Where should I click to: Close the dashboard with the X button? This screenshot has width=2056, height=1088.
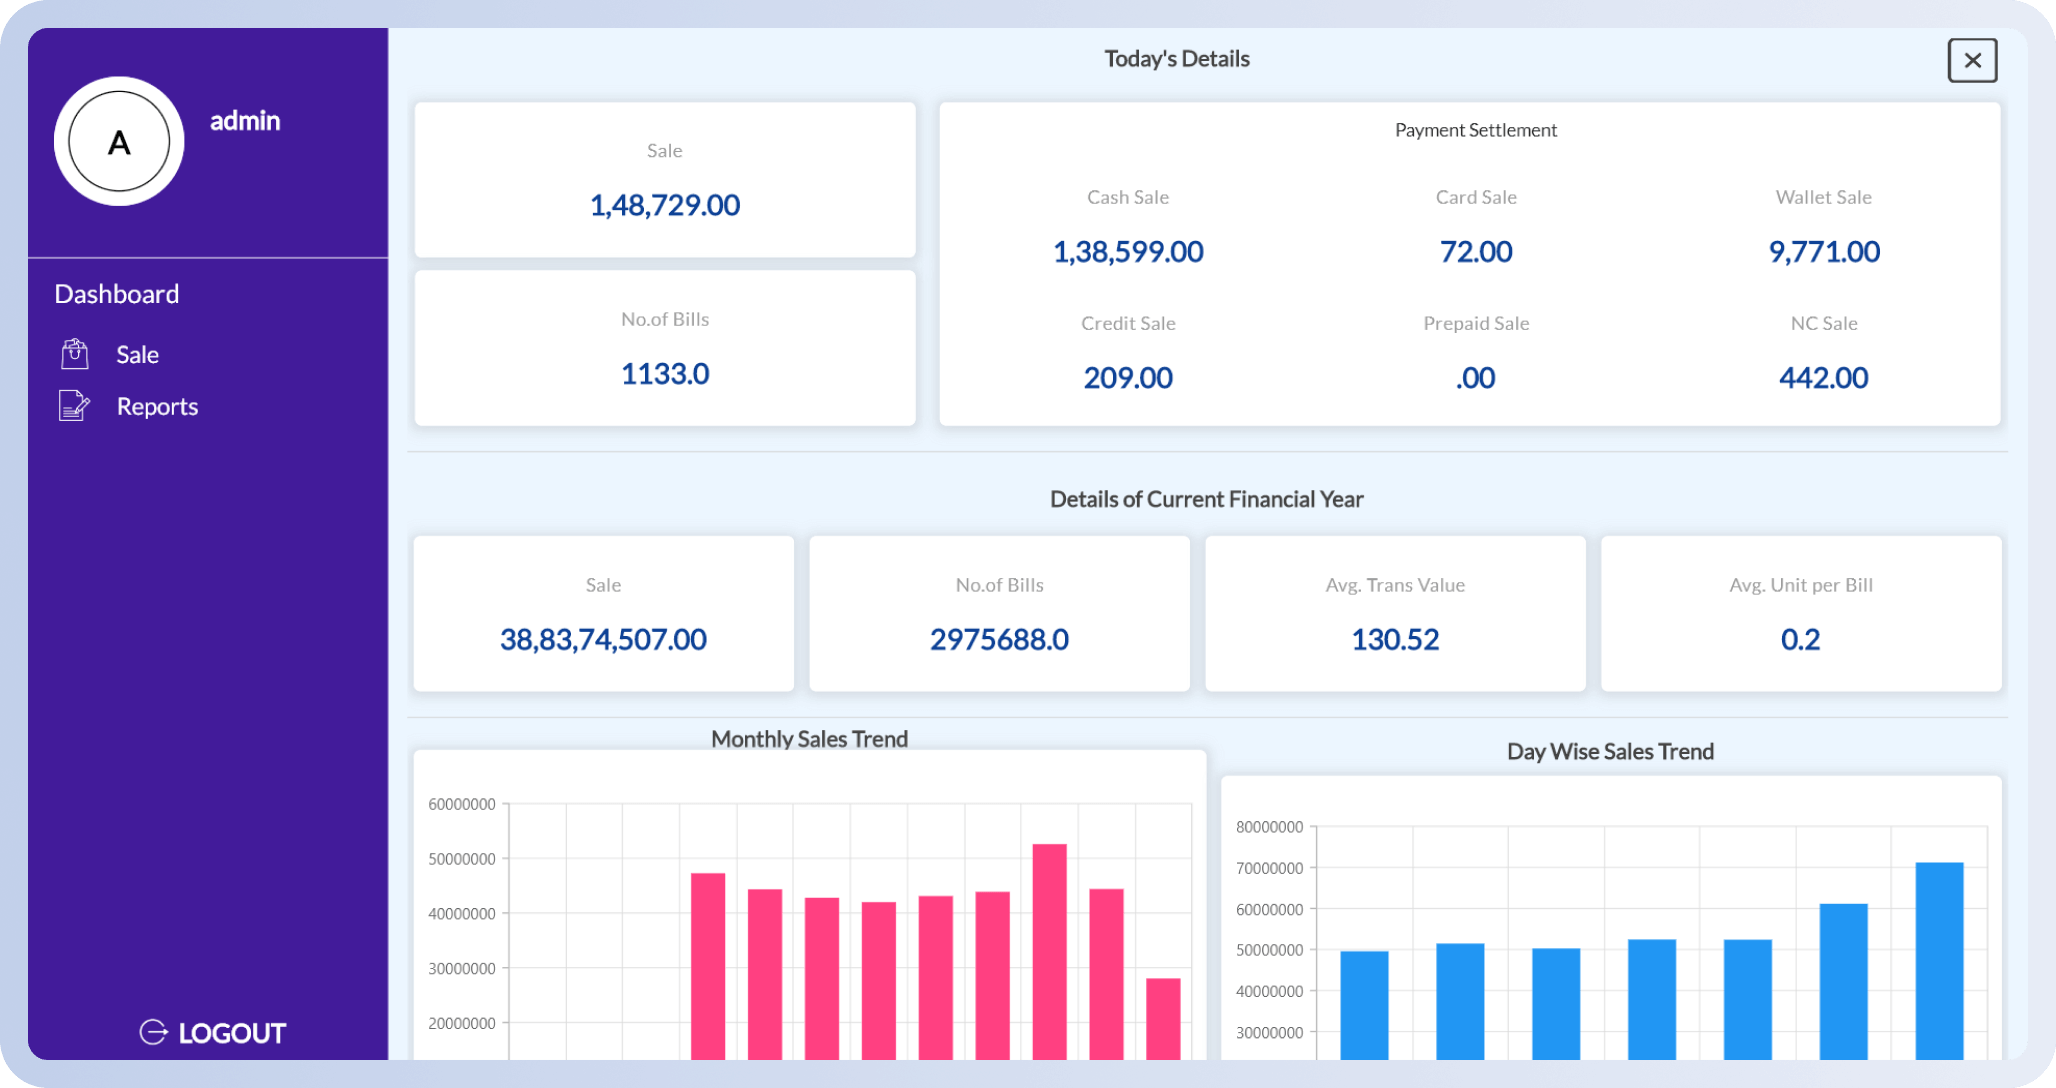point(1972,61)
